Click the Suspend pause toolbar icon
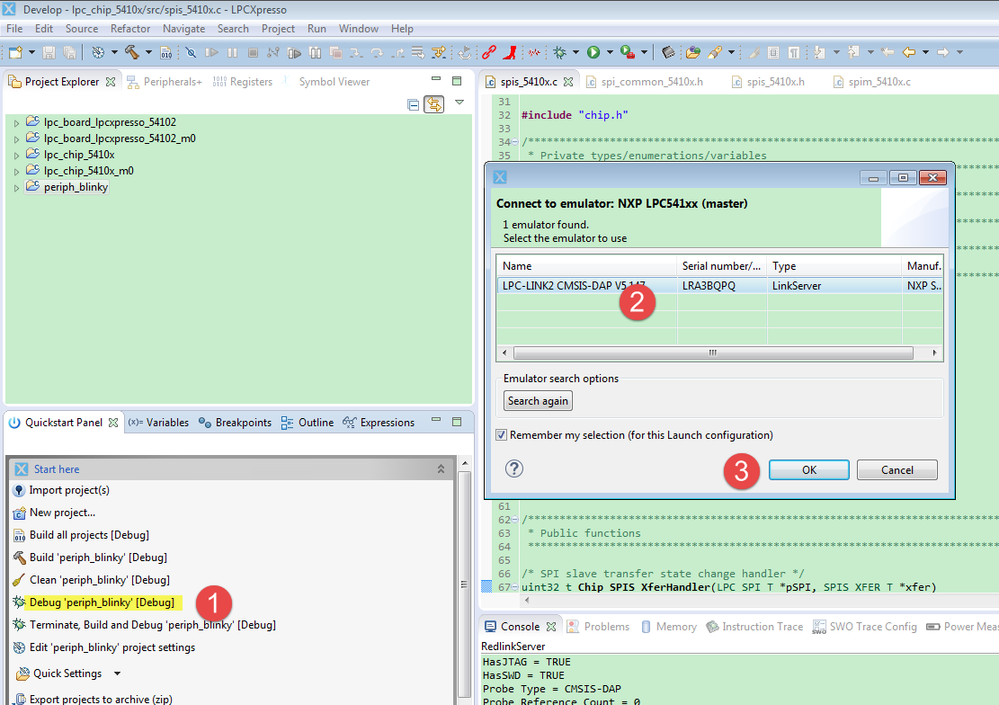Viewport: 999px width, 705px height. (233, 52)
